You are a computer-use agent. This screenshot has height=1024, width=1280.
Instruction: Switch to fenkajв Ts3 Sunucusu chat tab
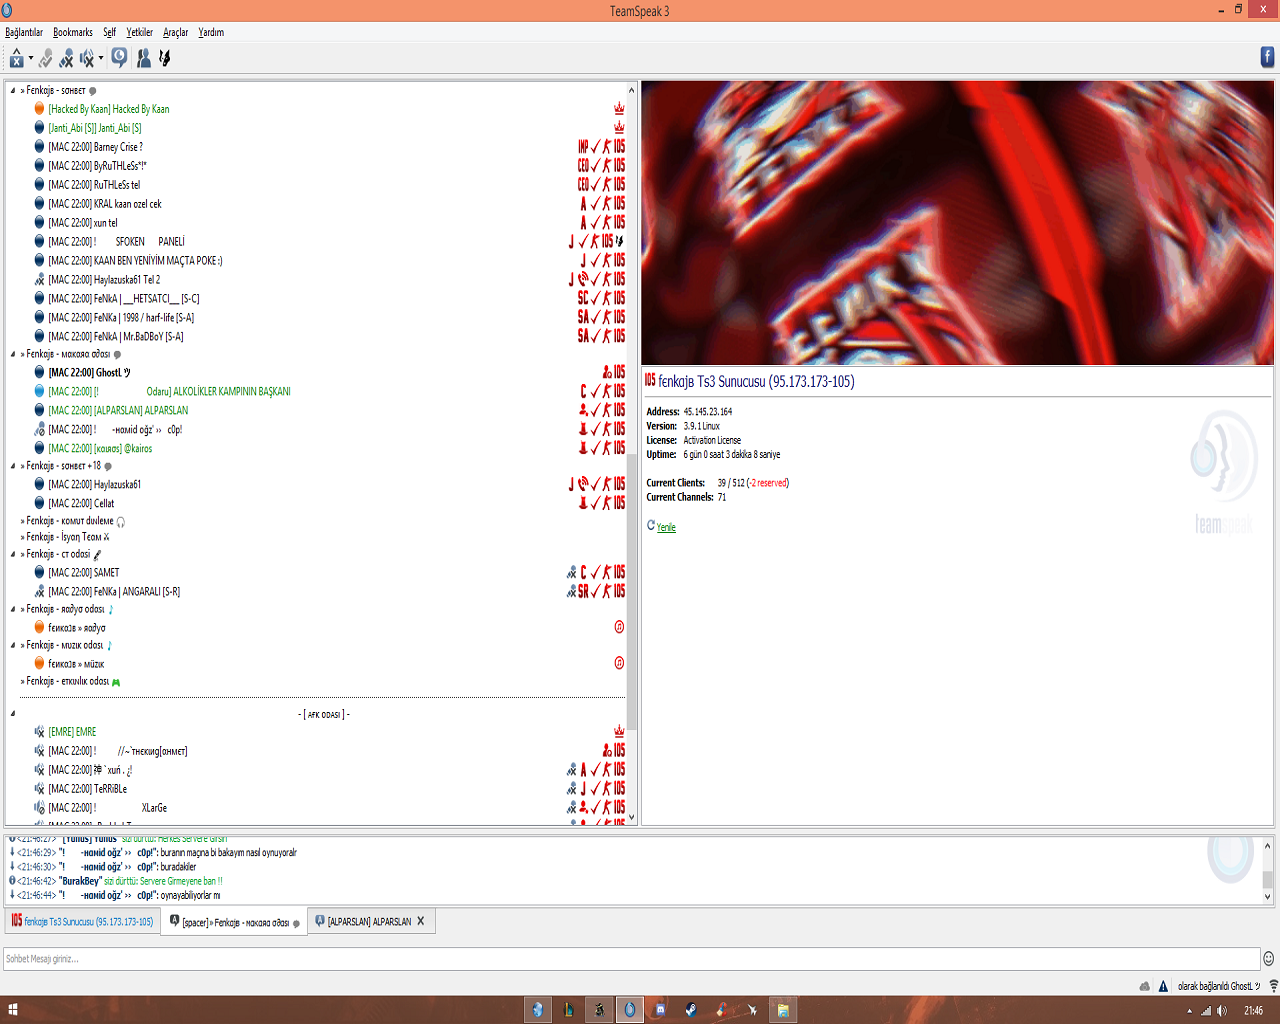(82, 921)
